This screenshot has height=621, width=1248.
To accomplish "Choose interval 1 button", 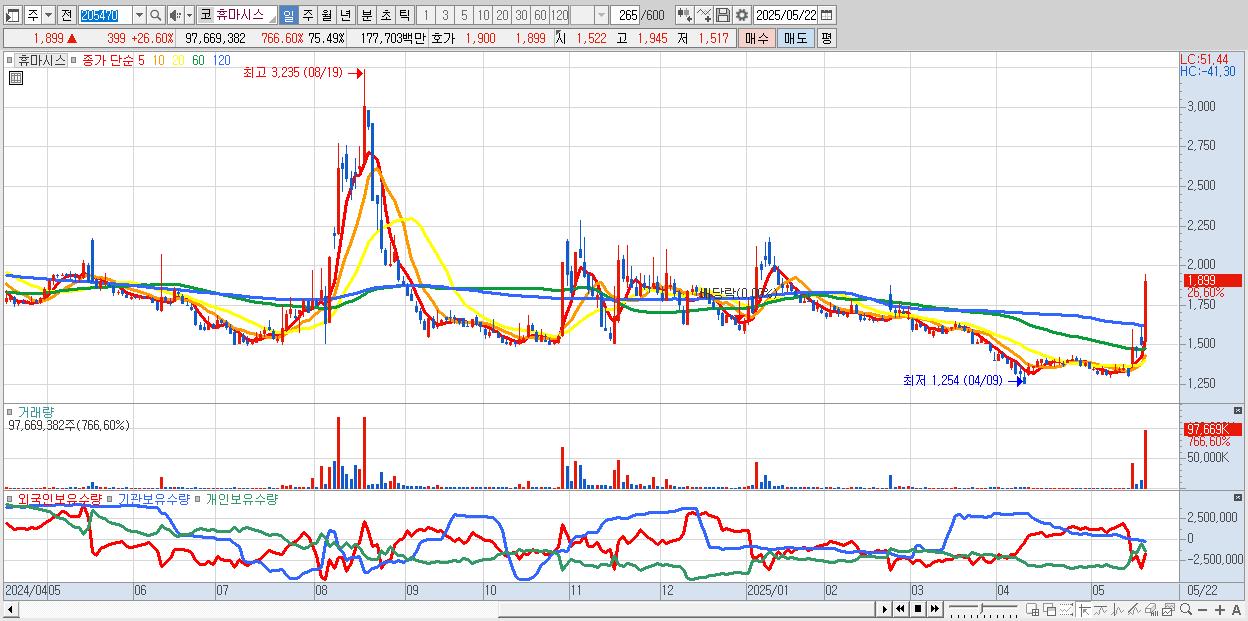I will tap(426, 15).
